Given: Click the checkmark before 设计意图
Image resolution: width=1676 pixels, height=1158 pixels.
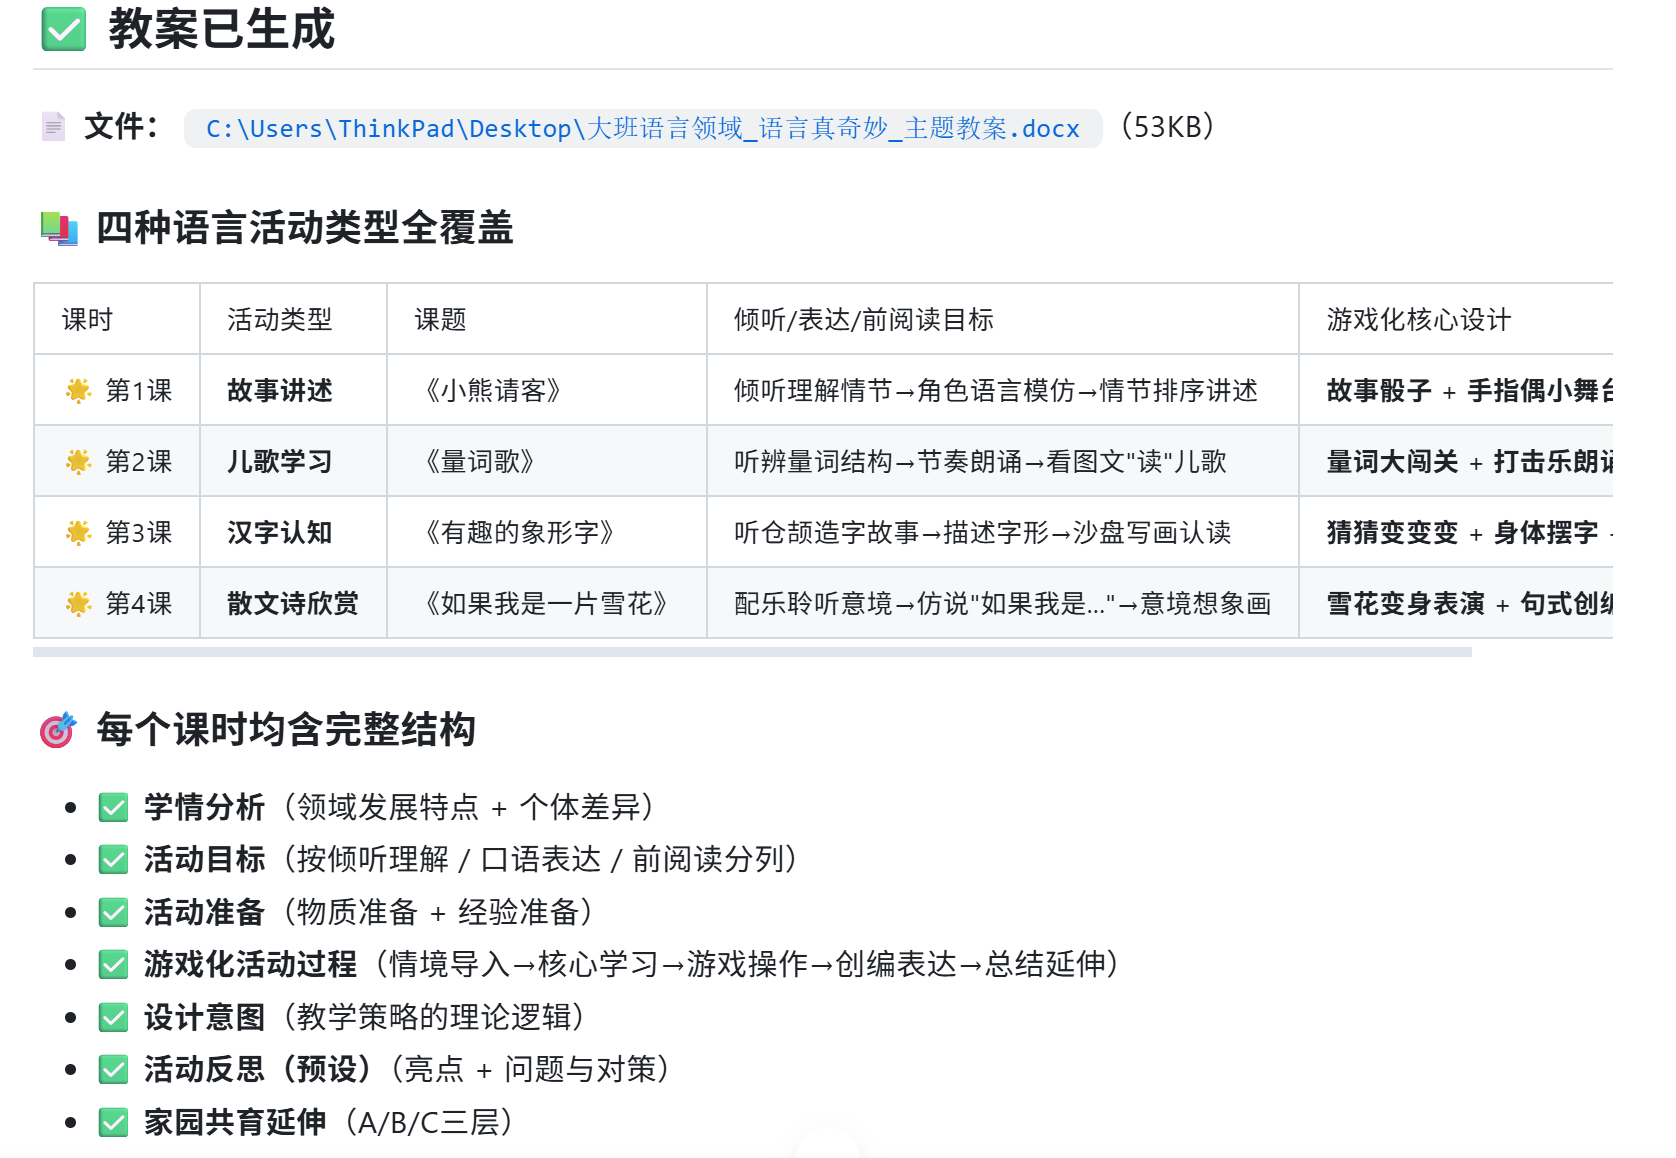Looking at the screenshot, I should [x=114, y=1017].
